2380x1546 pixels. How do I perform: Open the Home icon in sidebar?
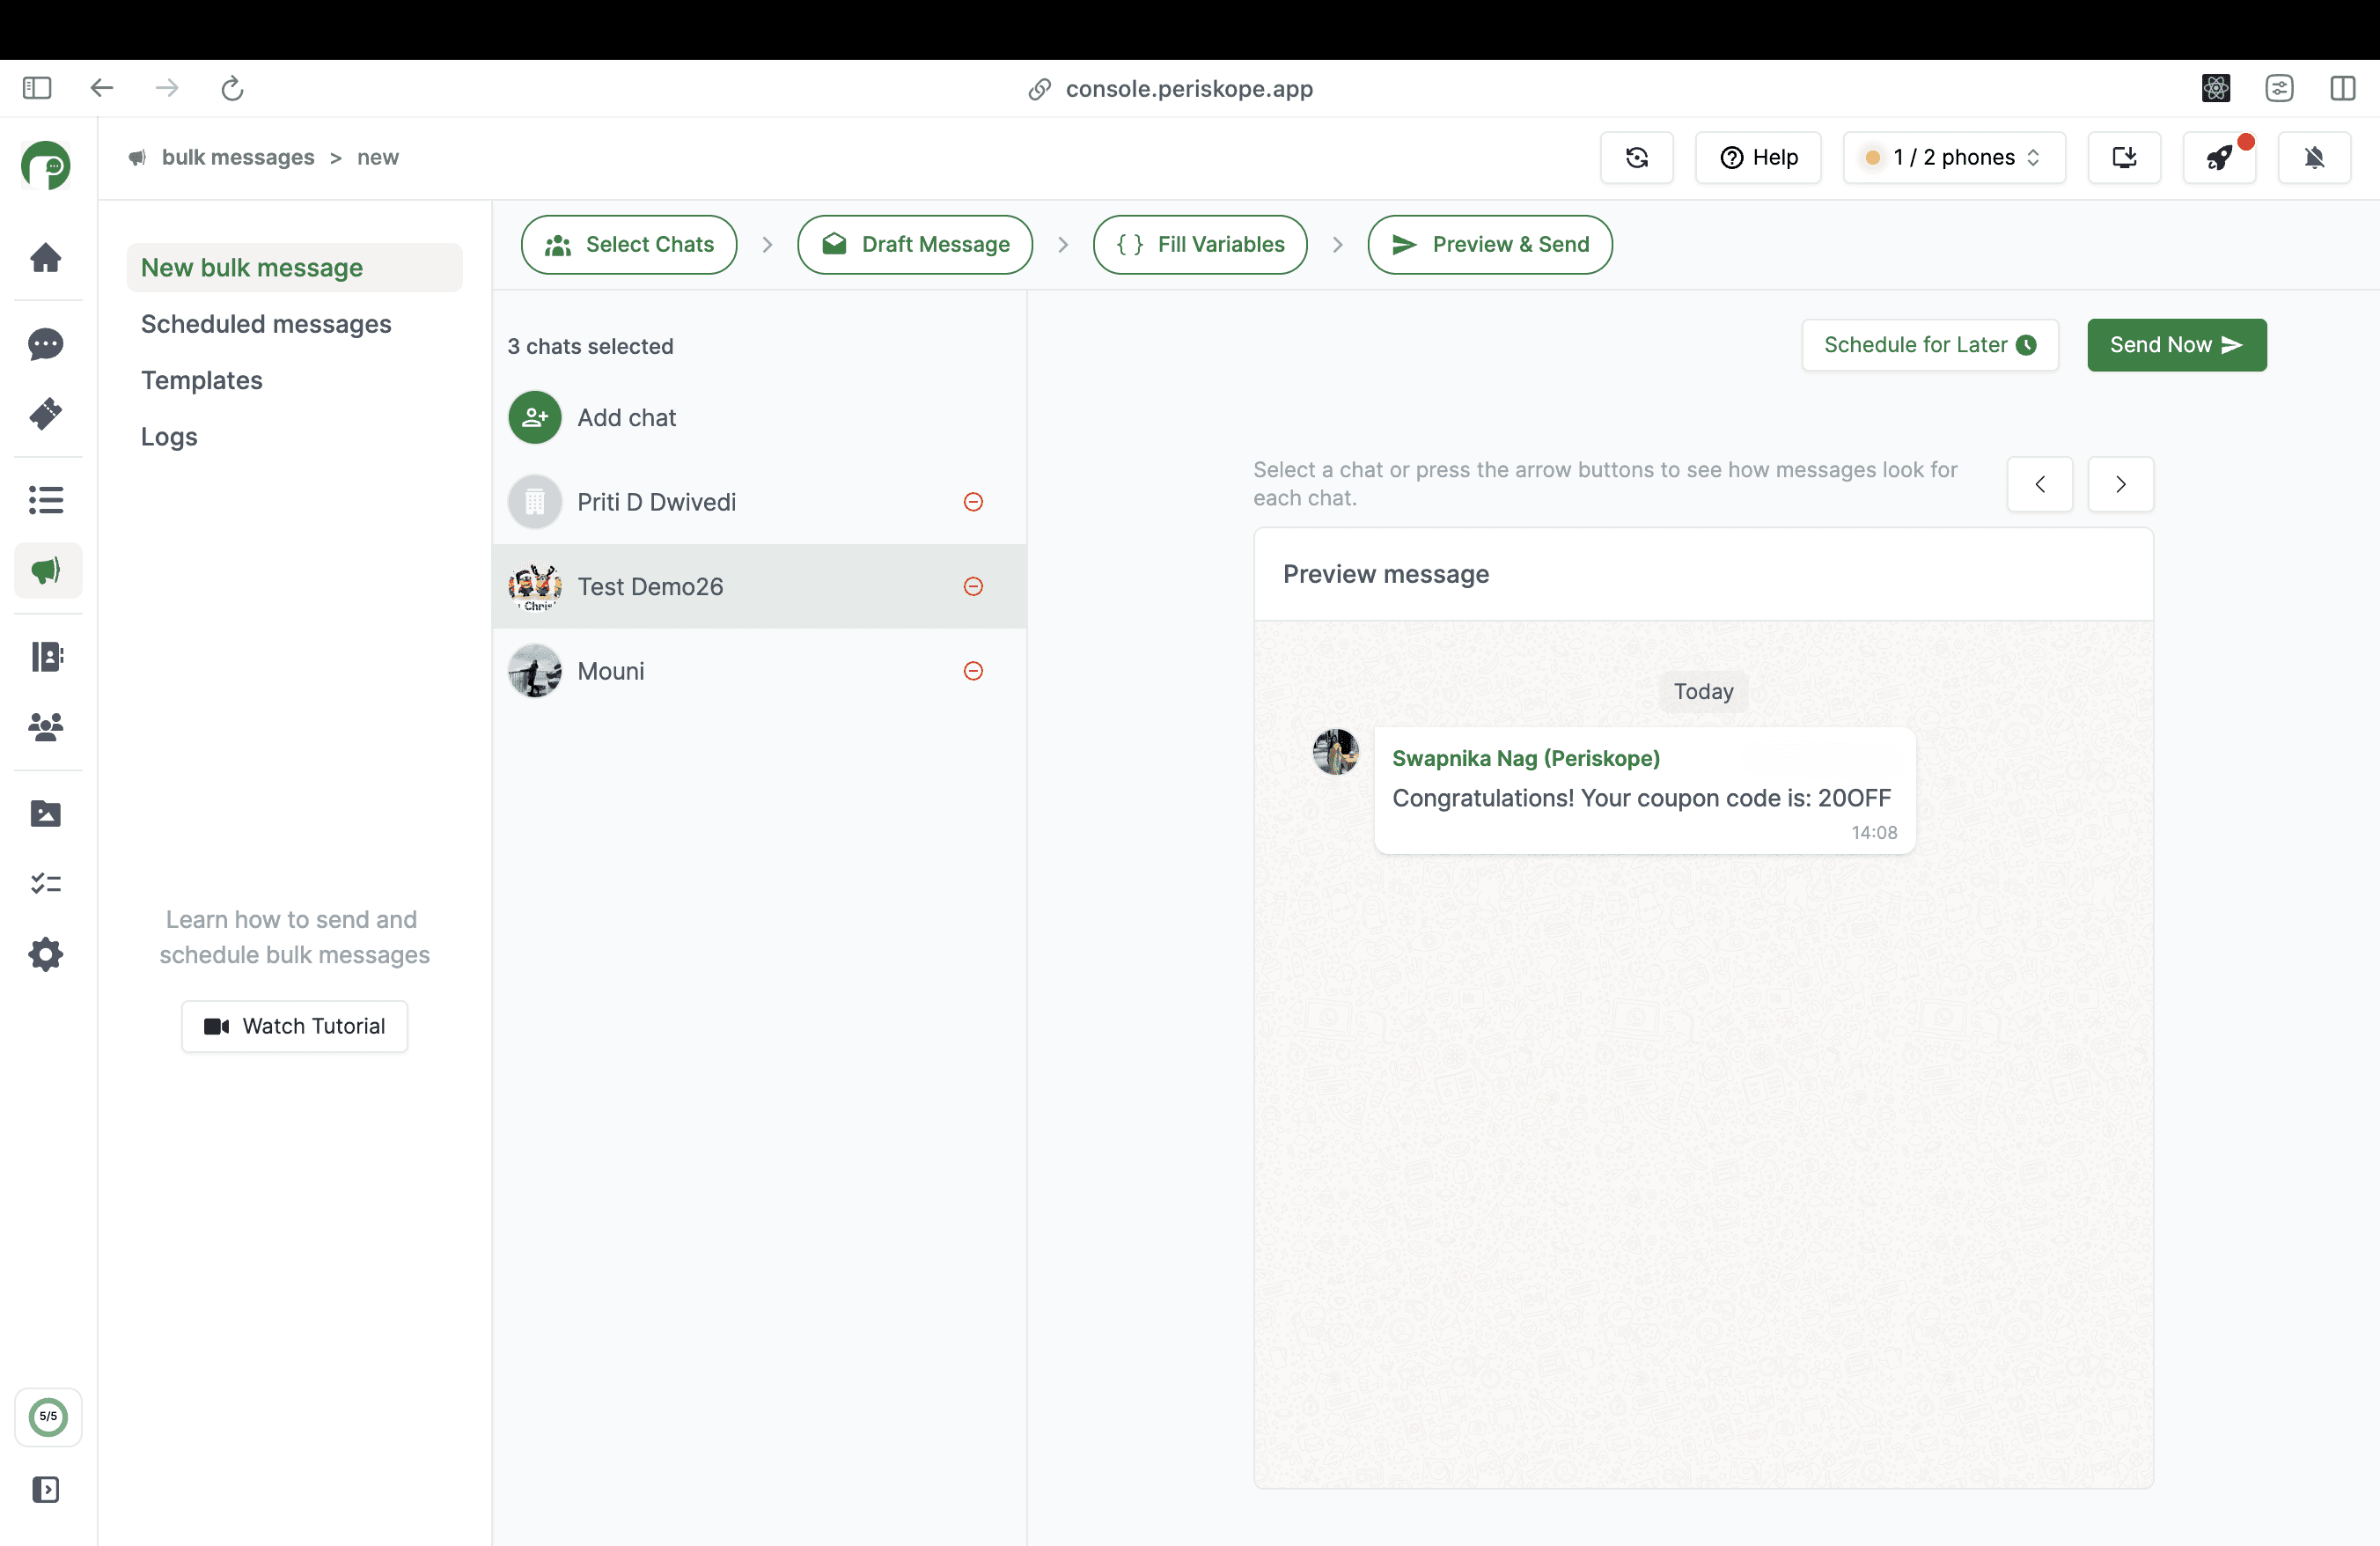coord(46,258)
